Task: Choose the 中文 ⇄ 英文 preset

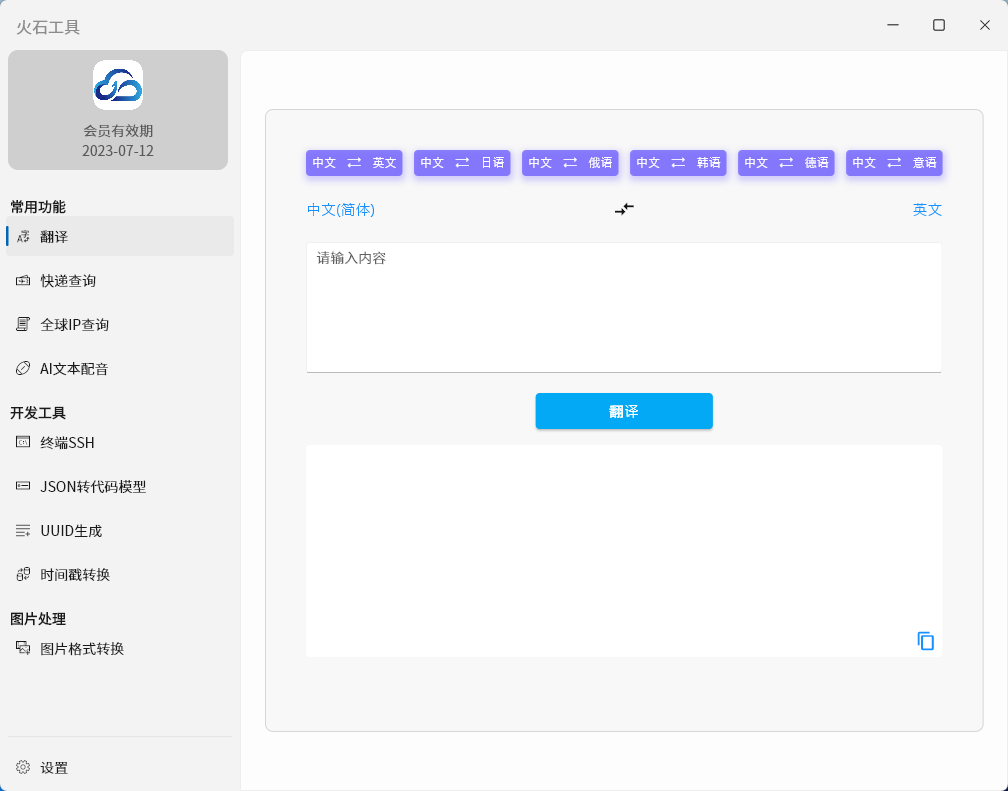Action: coord(354,163)
